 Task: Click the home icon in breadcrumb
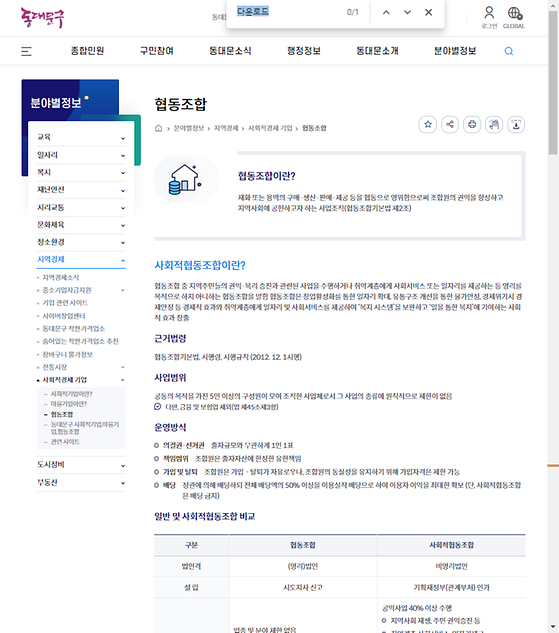coord(159,128)
